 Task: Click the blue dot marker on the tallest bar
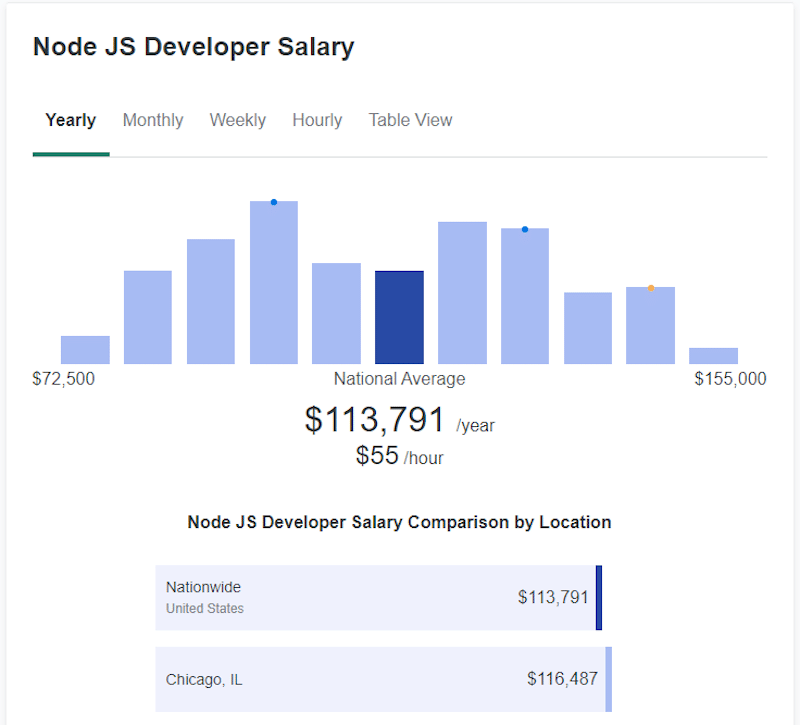(273, 202)
